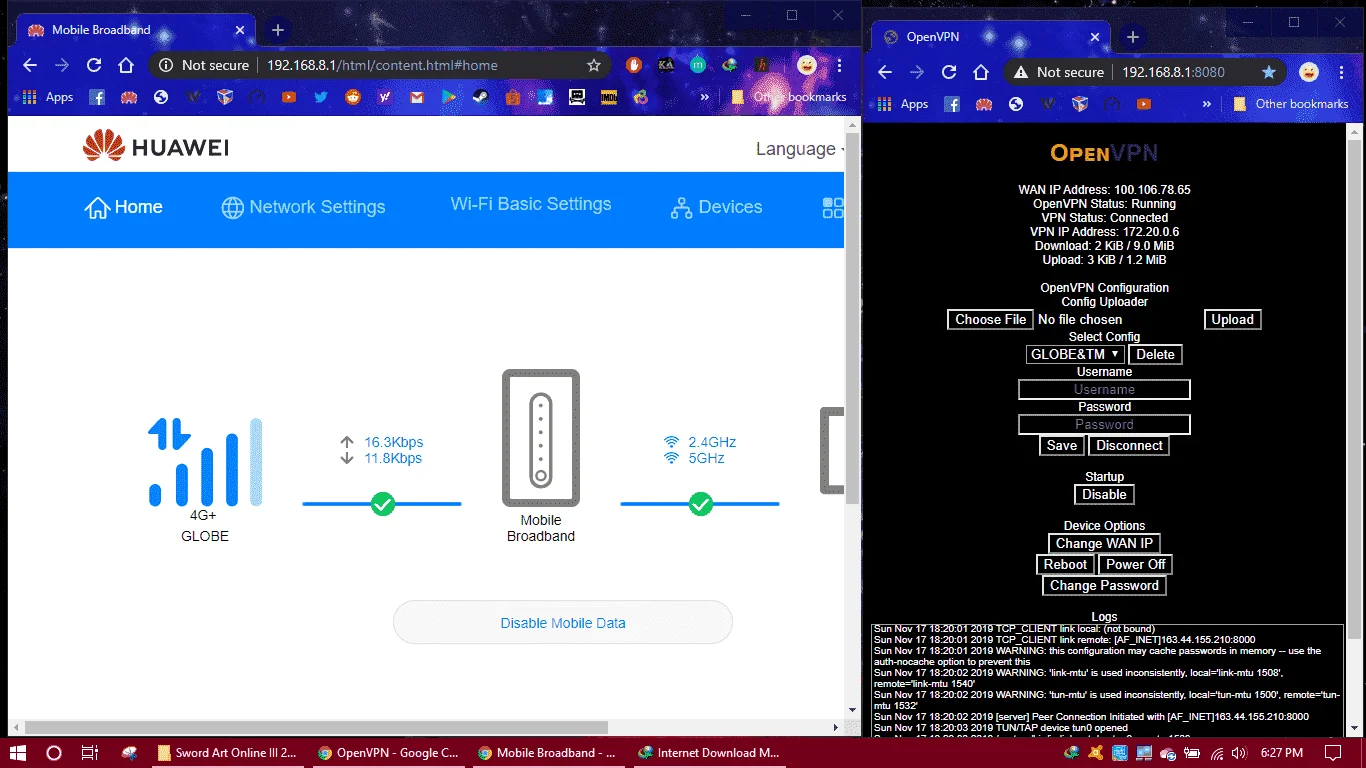Viewport: 1366px width, 768px height.
Task: Click the Startup Disable button
Action: click(1104, 495)
